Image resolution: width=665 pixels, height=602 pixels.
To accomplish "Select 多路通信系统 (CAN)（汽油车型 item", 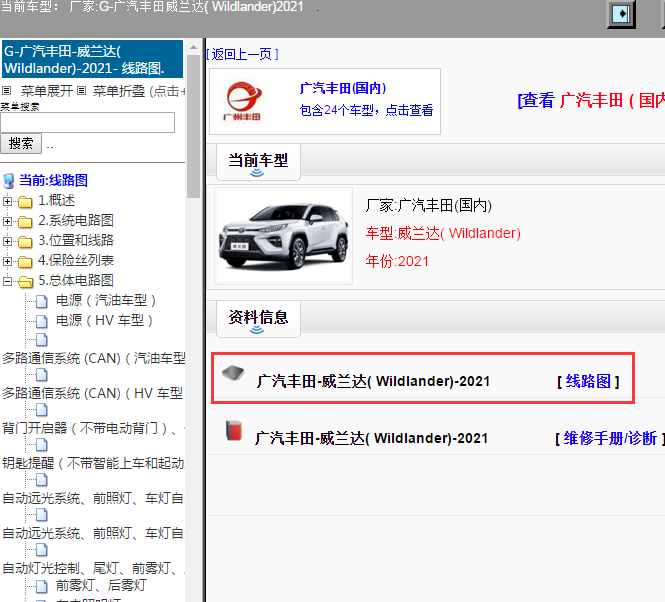I will (x=94, y=358).
